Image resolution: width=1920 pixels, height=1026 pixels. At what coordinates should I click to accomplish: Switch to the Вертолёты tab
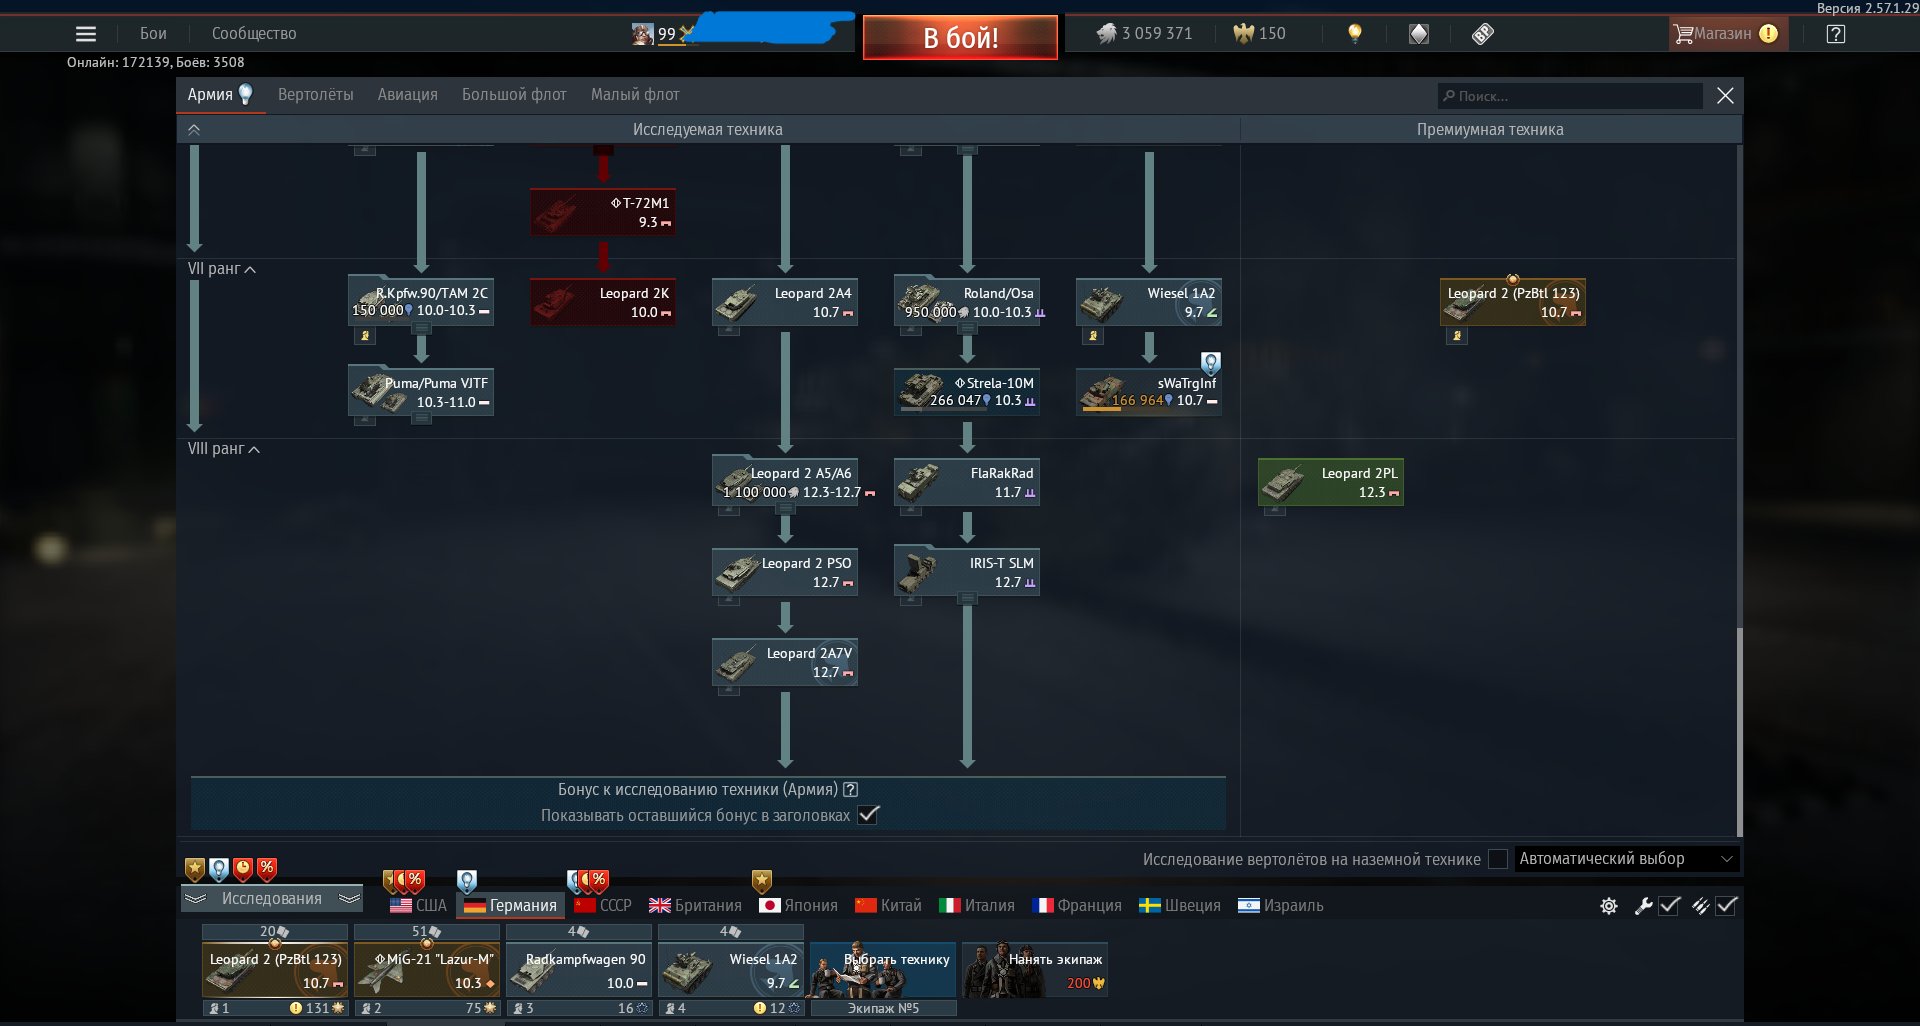coord(316,94)
